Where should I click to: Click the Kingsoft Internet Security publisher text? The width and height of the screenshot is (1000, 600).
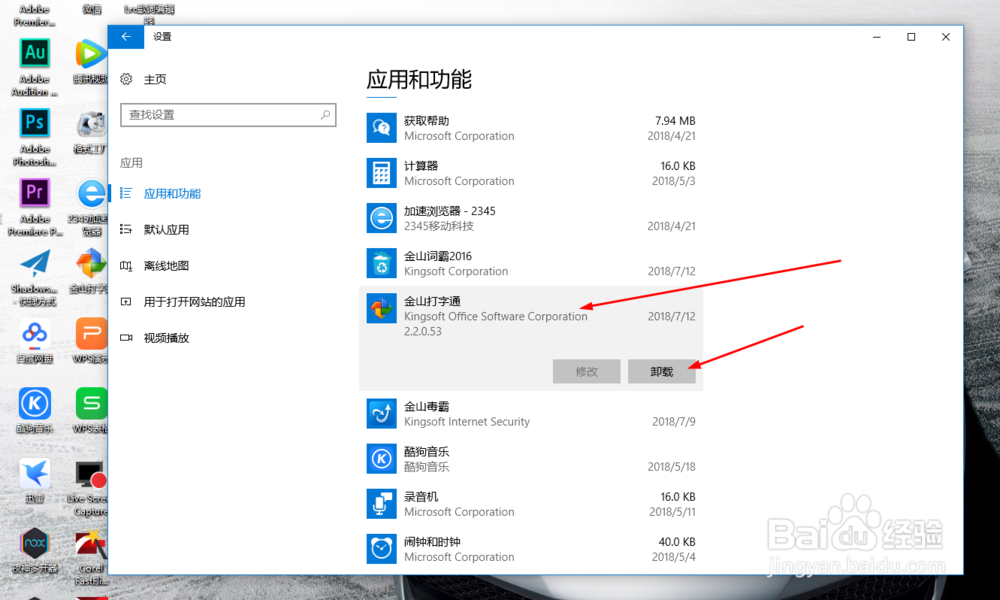tap(467, 421)
